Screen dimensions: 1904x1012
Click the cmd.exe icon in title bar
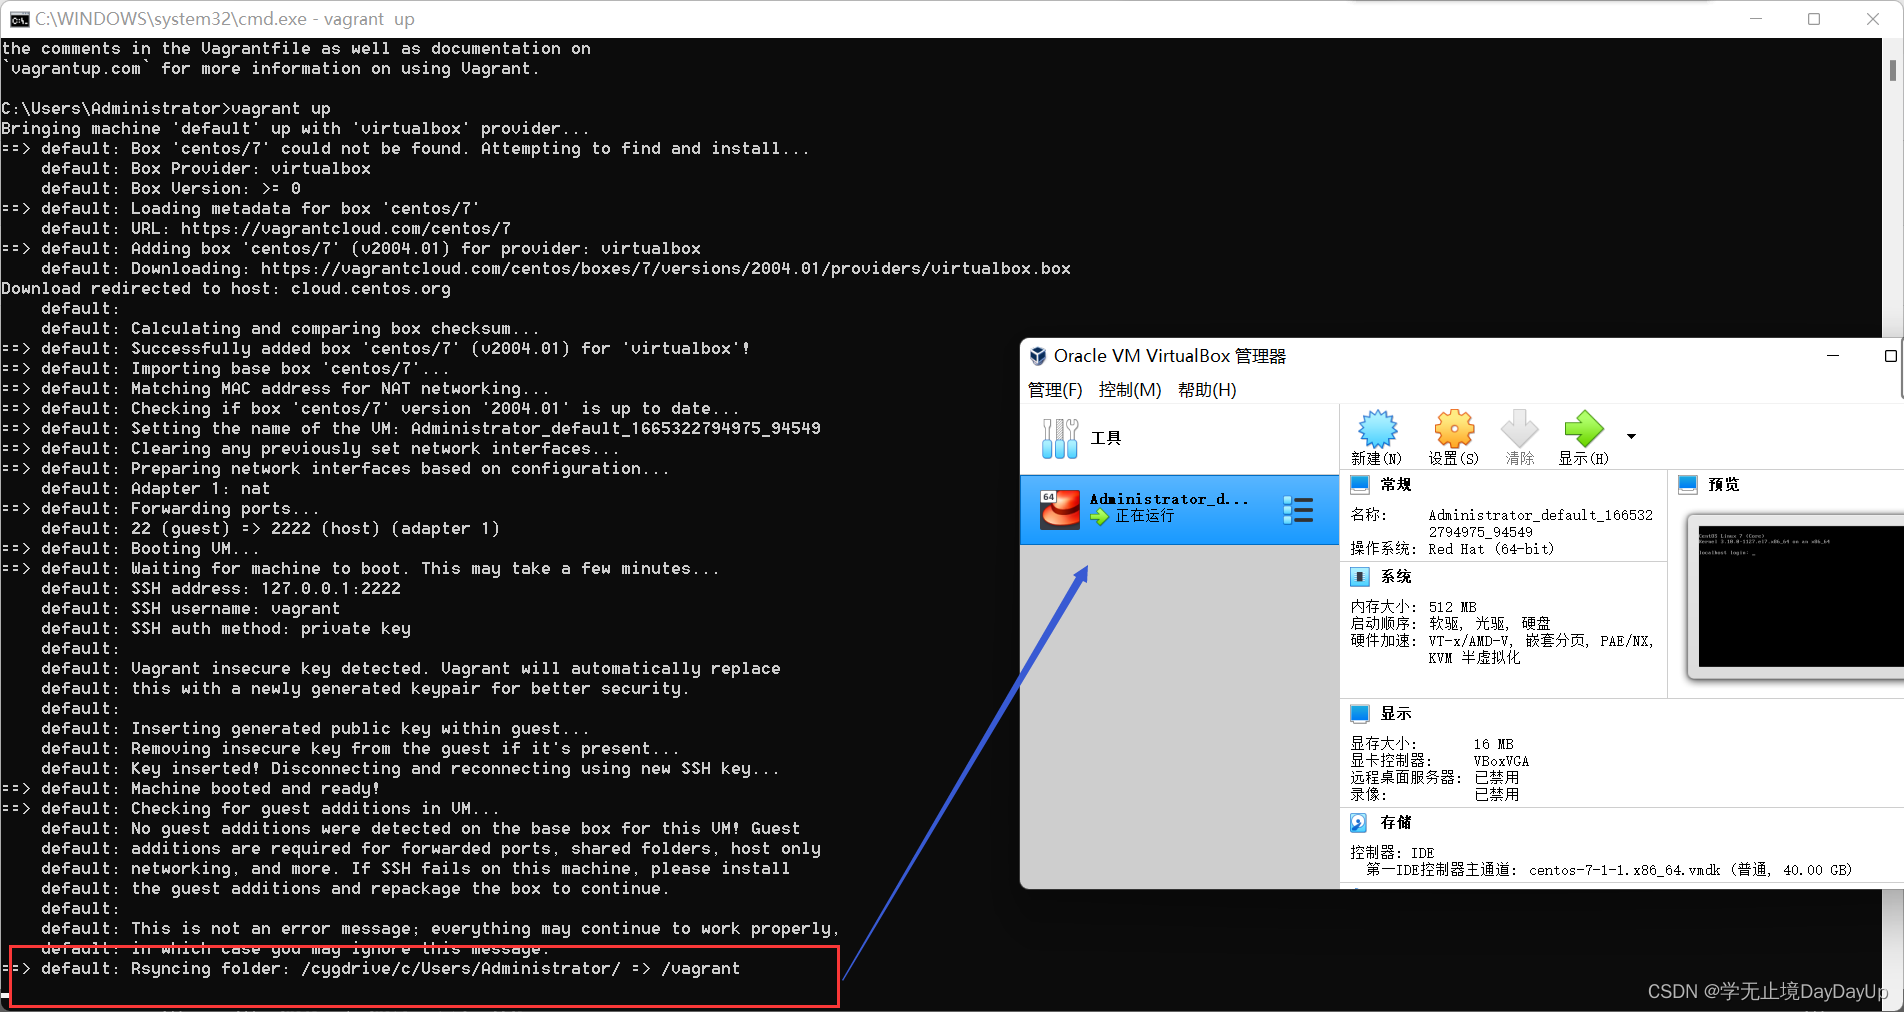point(18,19)
